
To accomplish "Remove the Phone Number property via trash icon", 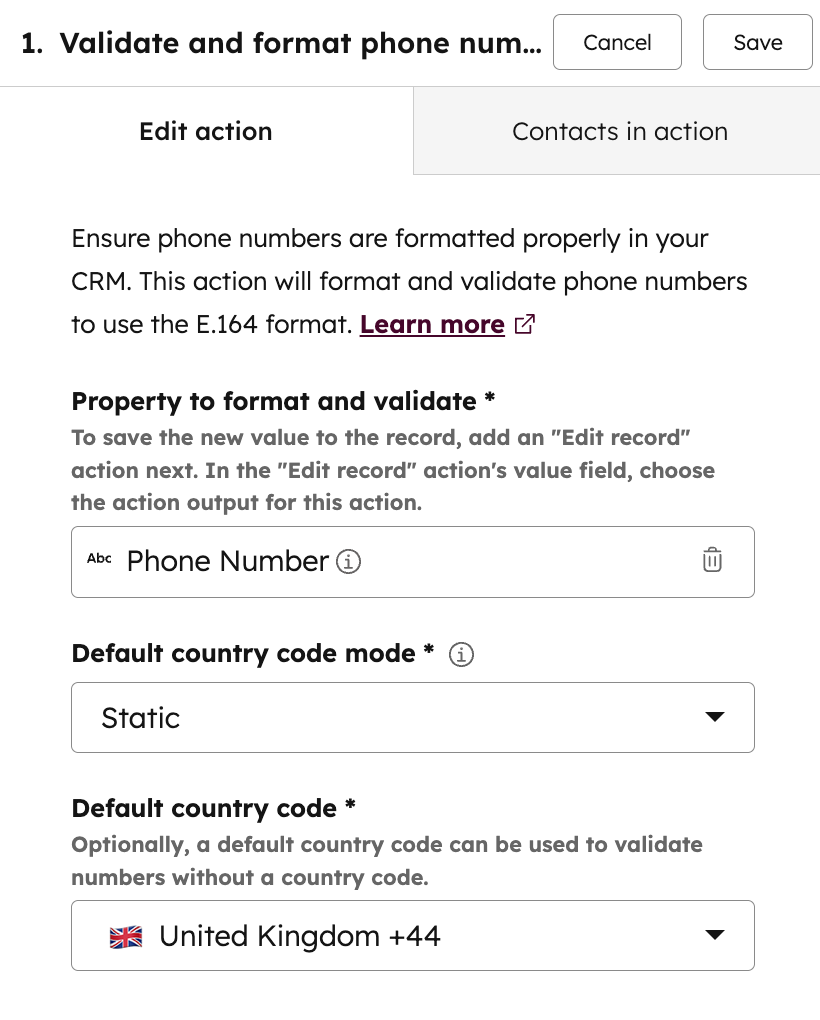I will click(x=712, y=560).
